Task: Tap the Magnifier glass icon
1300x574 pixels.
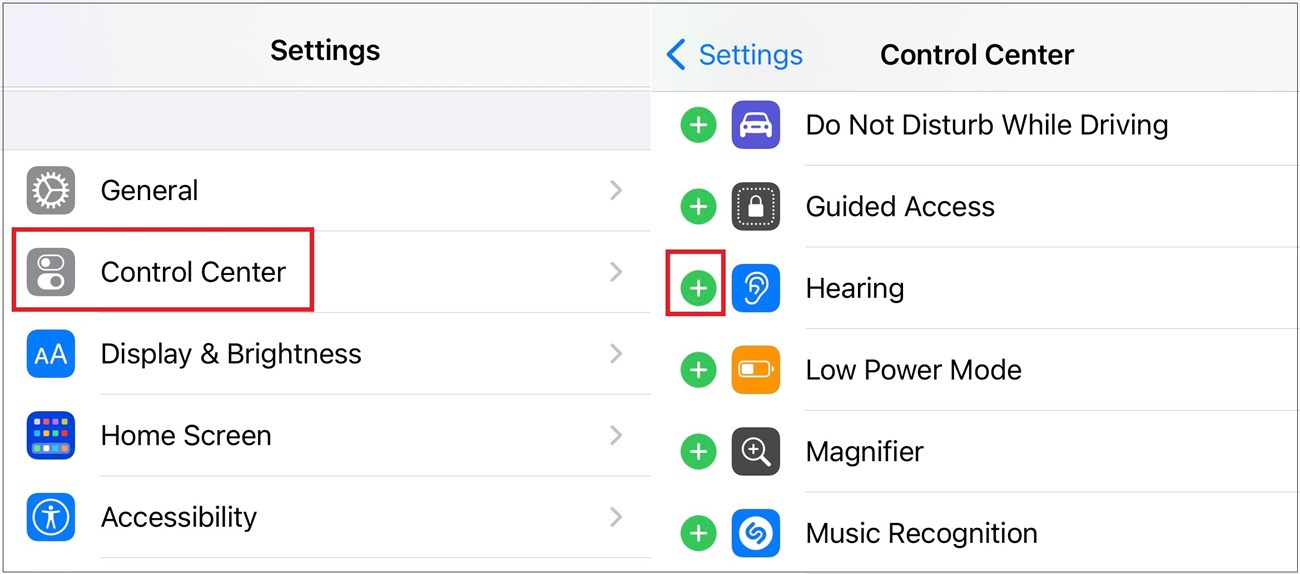Action: [756, 452]
